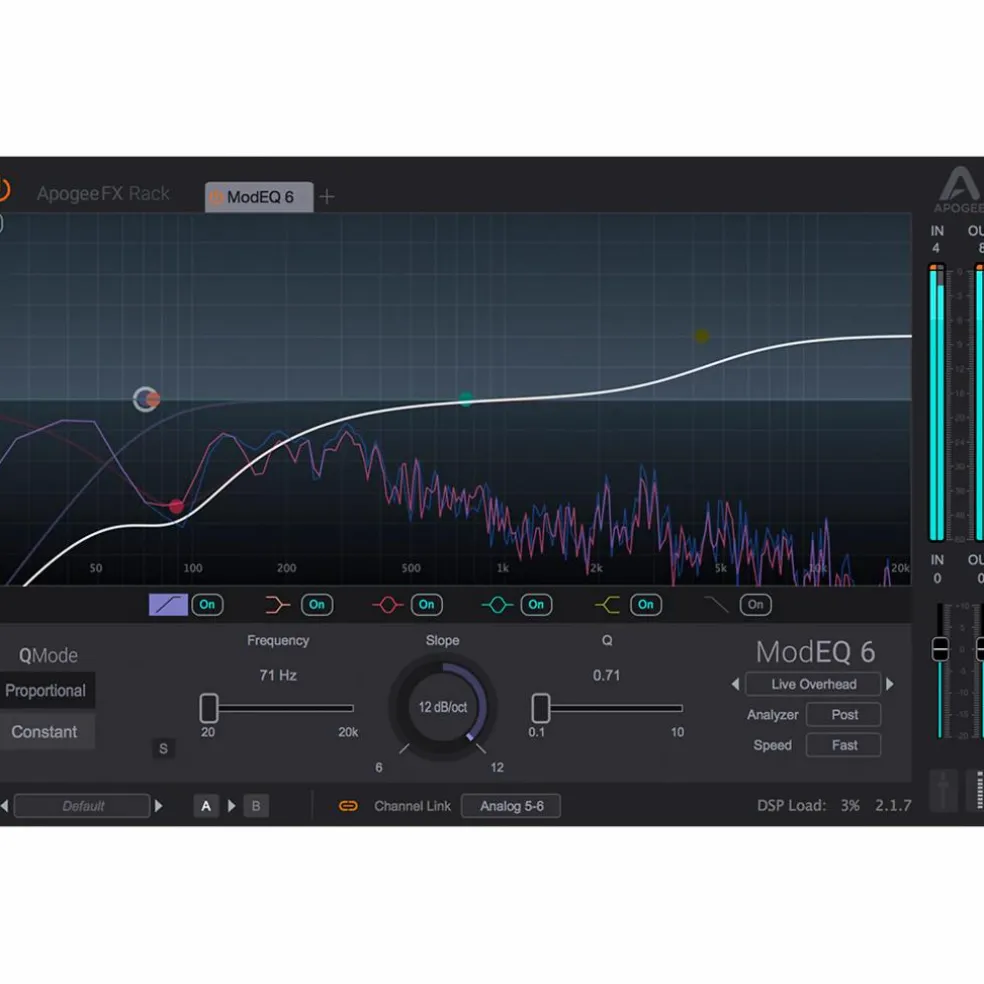Click the 71 Hz frequency value
Screen dimensions: 984x984
point(278,675)
